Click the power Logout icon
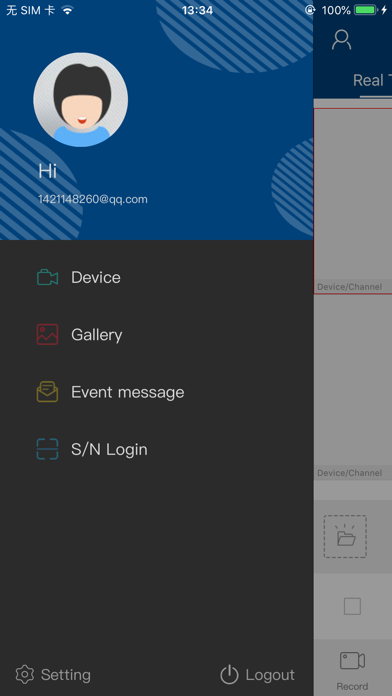Screen dimensions: 392x696 (x=229, y=675)
